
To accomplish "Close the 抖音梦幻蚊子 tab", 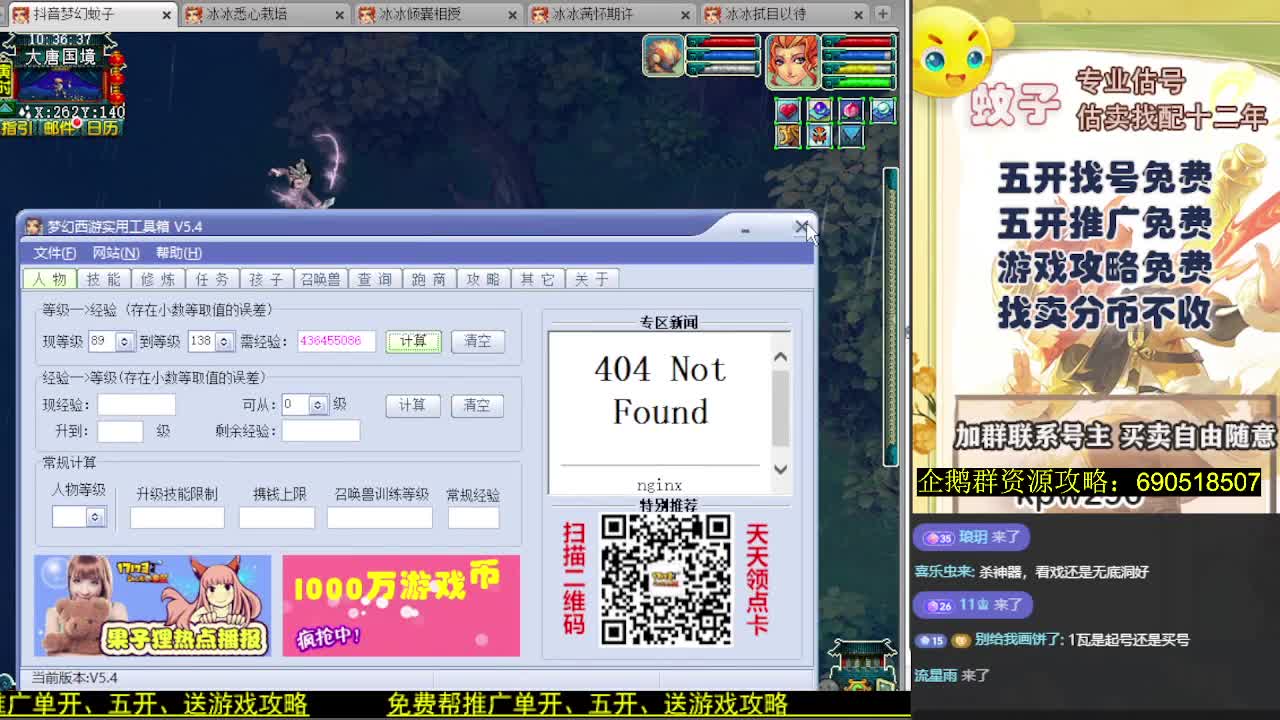I will tap(167, 15).
